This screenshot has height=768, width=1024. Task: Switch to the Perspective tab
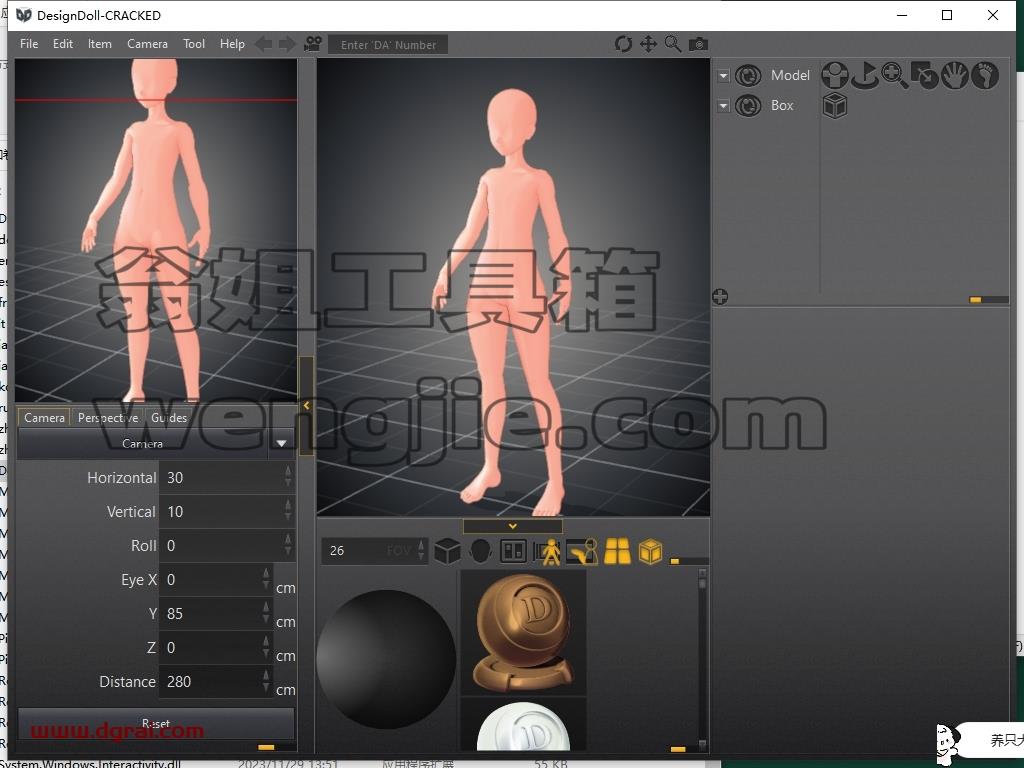(x=108, y=417)
